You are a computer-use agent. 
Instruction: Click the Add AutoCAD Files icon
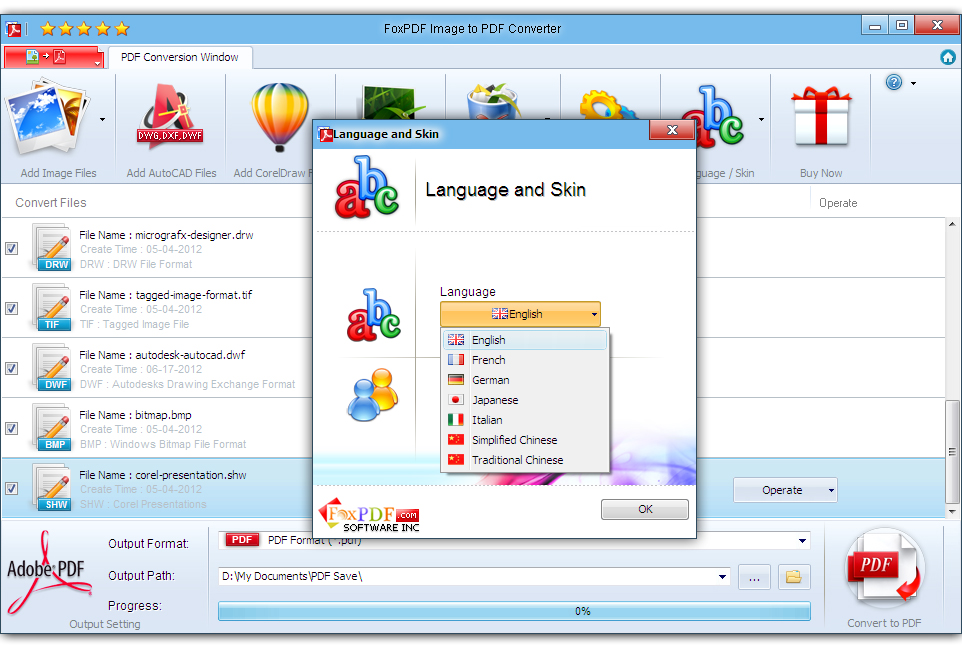170,117
